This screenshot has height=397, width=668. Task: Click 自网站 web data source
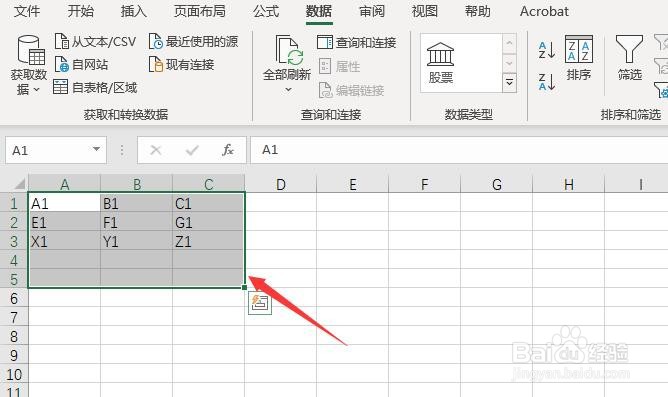tap(81, 64)
